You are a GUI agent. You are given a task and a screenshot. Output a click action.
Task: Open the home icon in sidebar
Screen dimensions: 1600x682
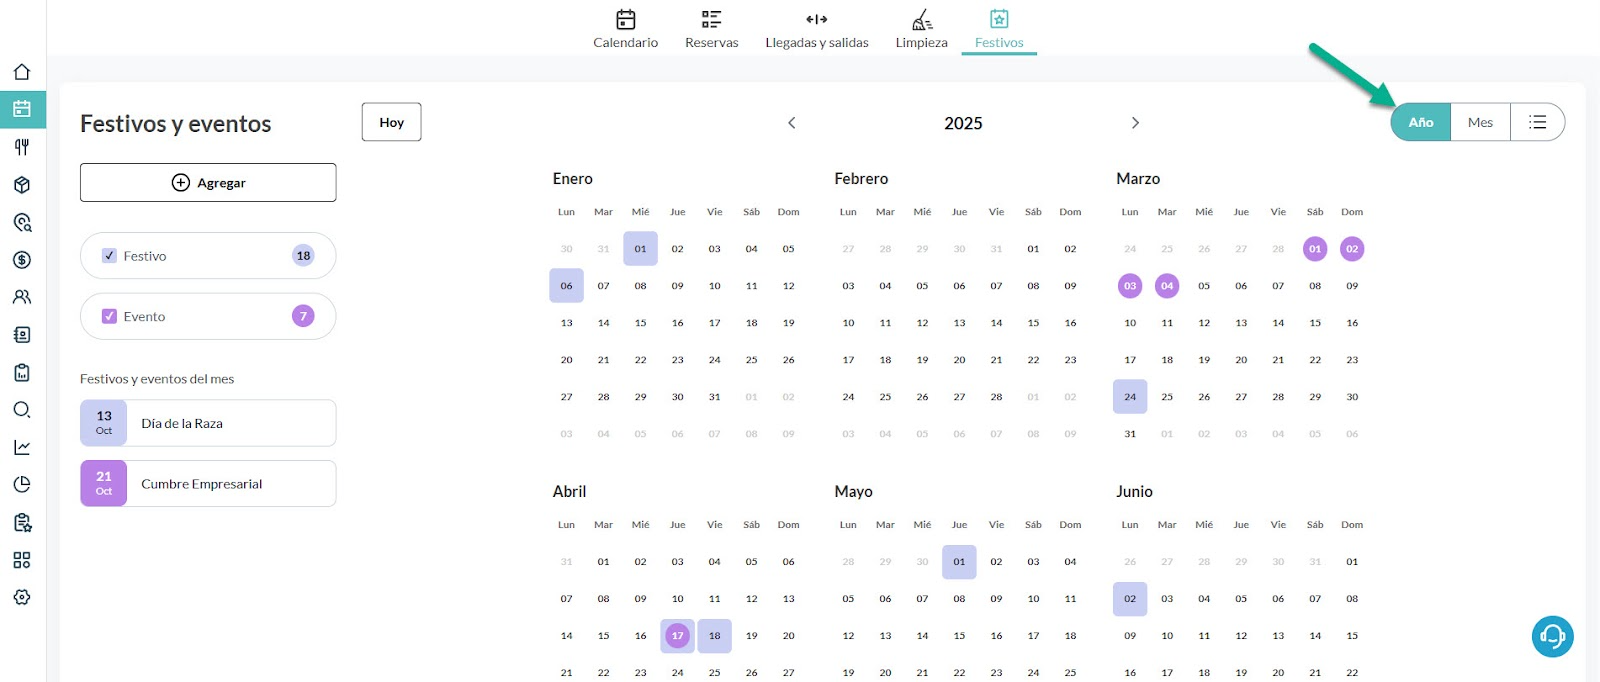tap(22, 72)
